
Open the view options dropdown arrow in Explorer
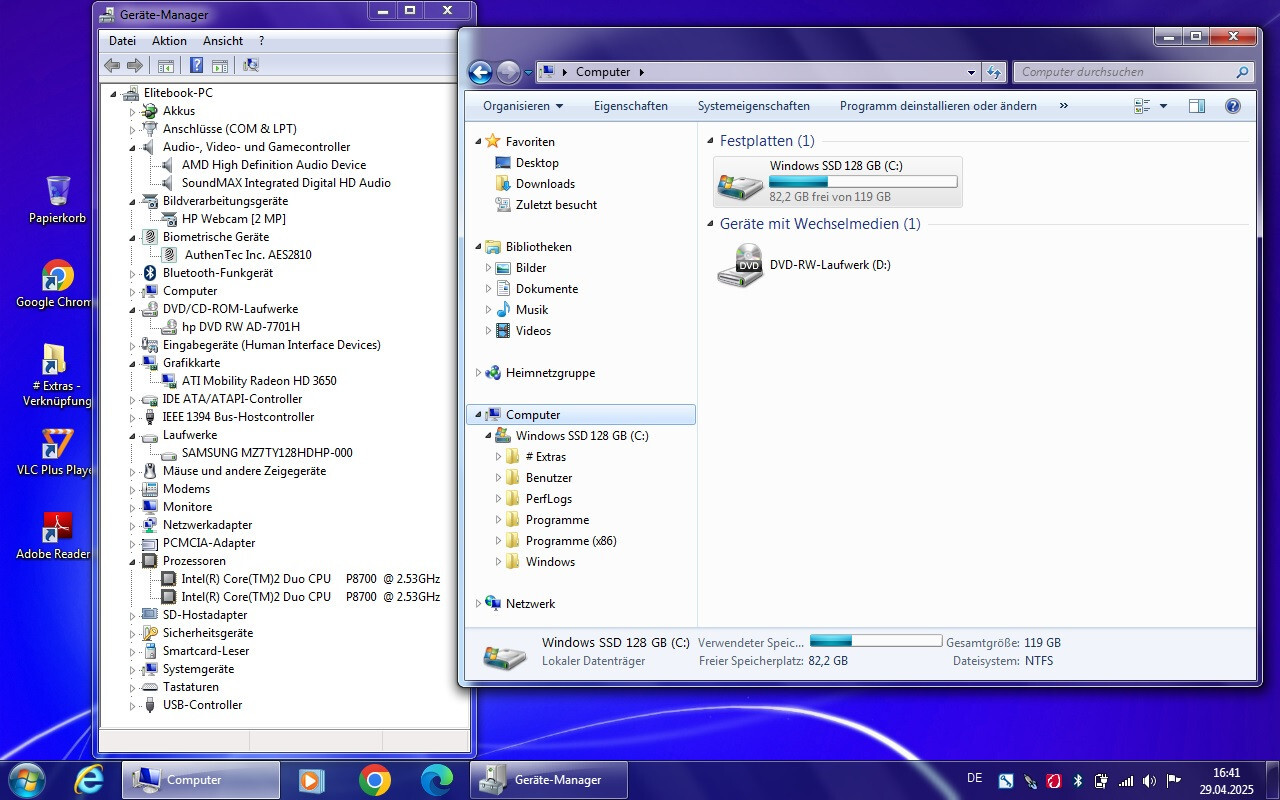point(1163,106)
